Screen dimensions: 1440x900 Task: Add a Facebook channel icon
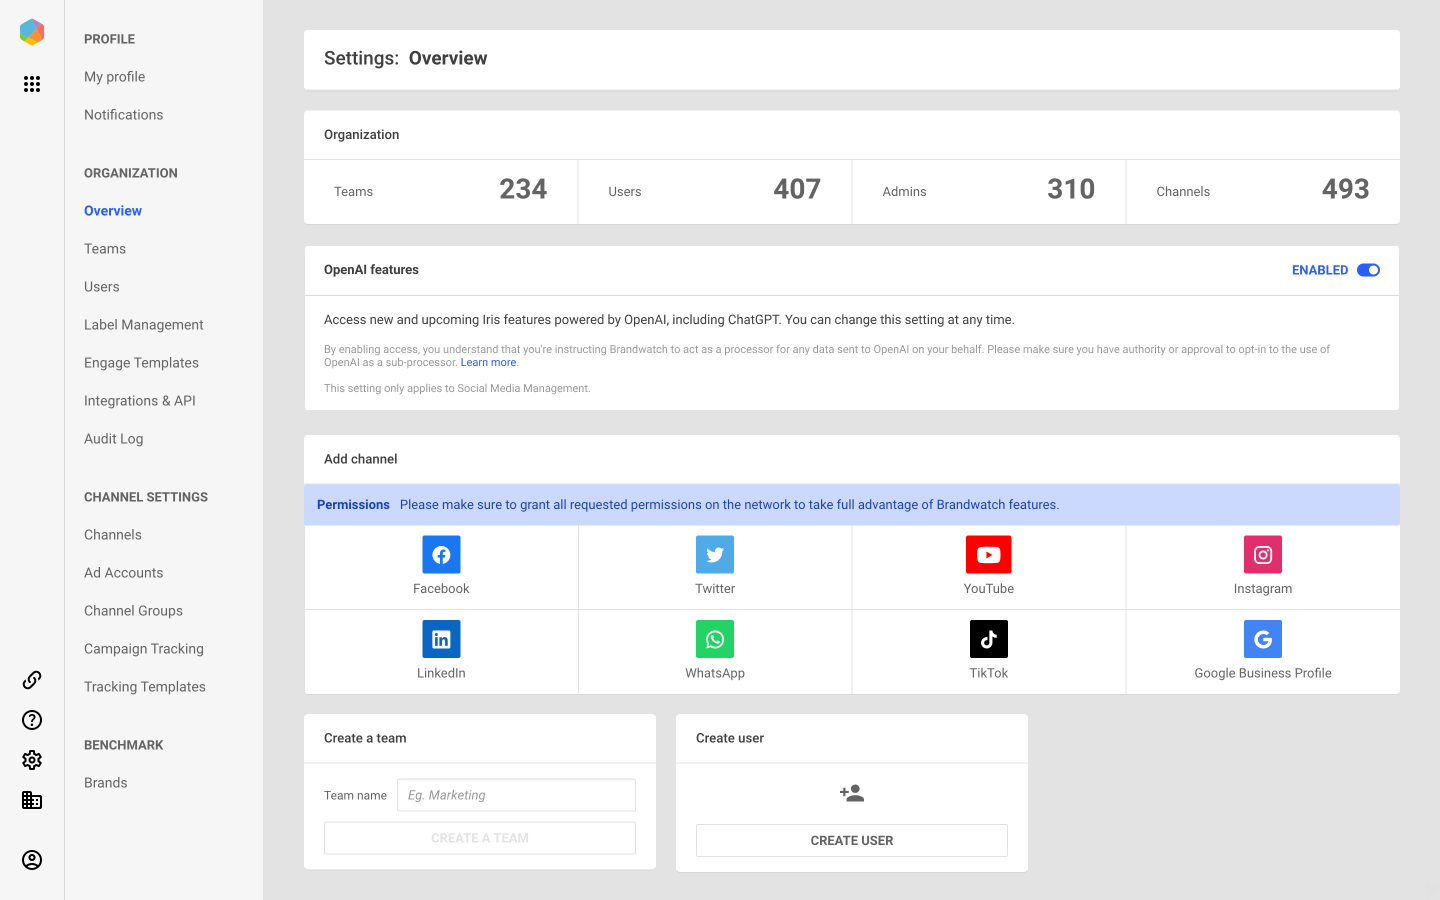tap(441, 555)
